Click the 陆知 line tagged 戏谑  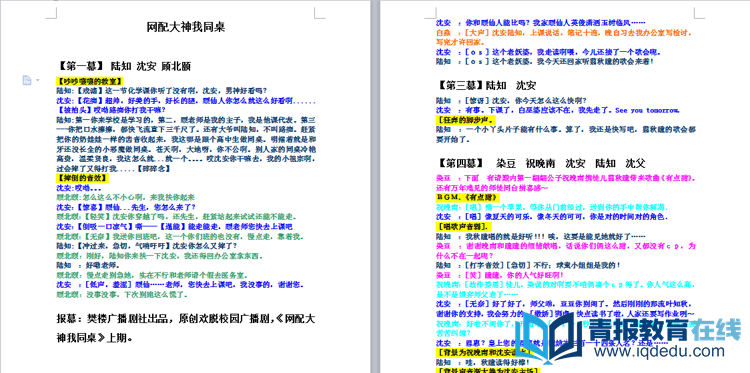point(161,91)
